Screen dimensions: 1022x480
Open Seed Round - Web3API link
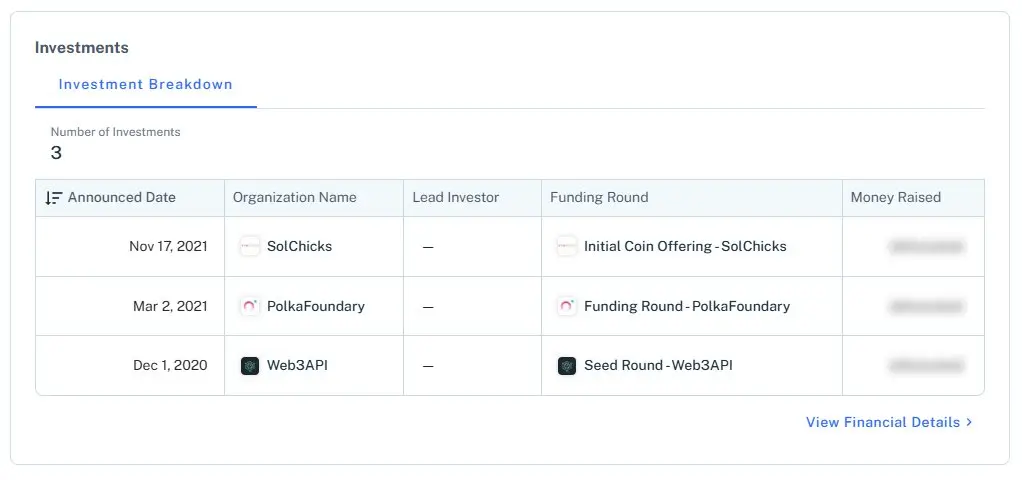[658, 366]
